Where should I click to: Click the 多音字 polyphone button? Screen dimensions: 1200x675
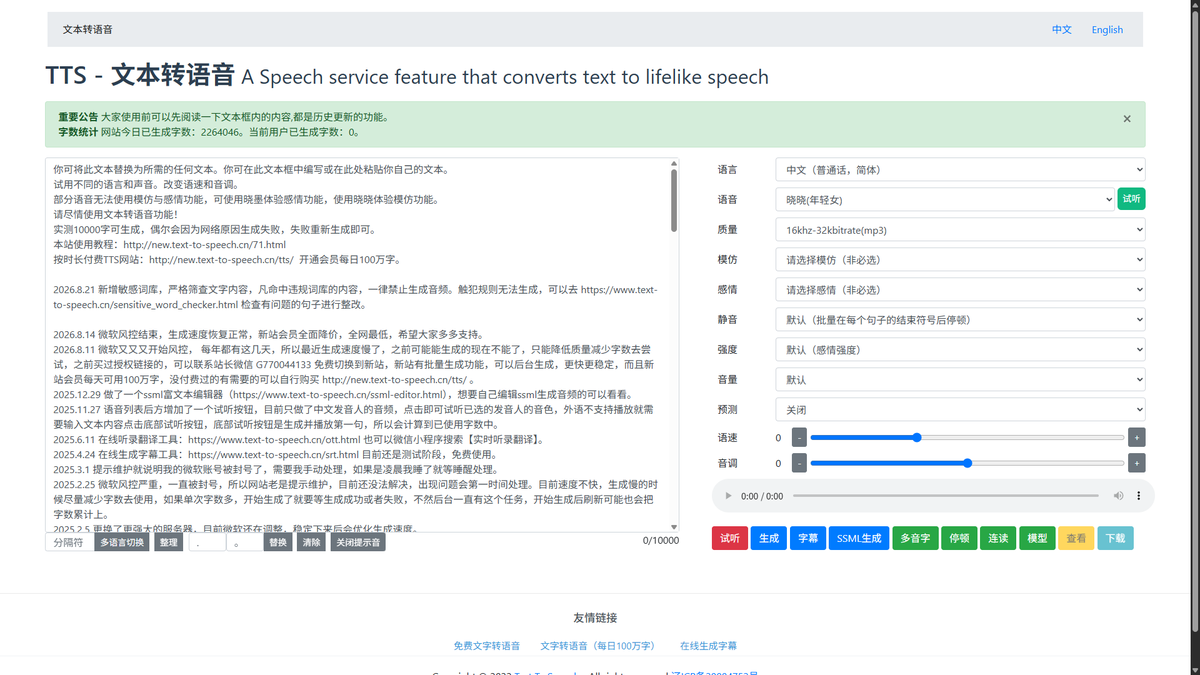[916, 538]
